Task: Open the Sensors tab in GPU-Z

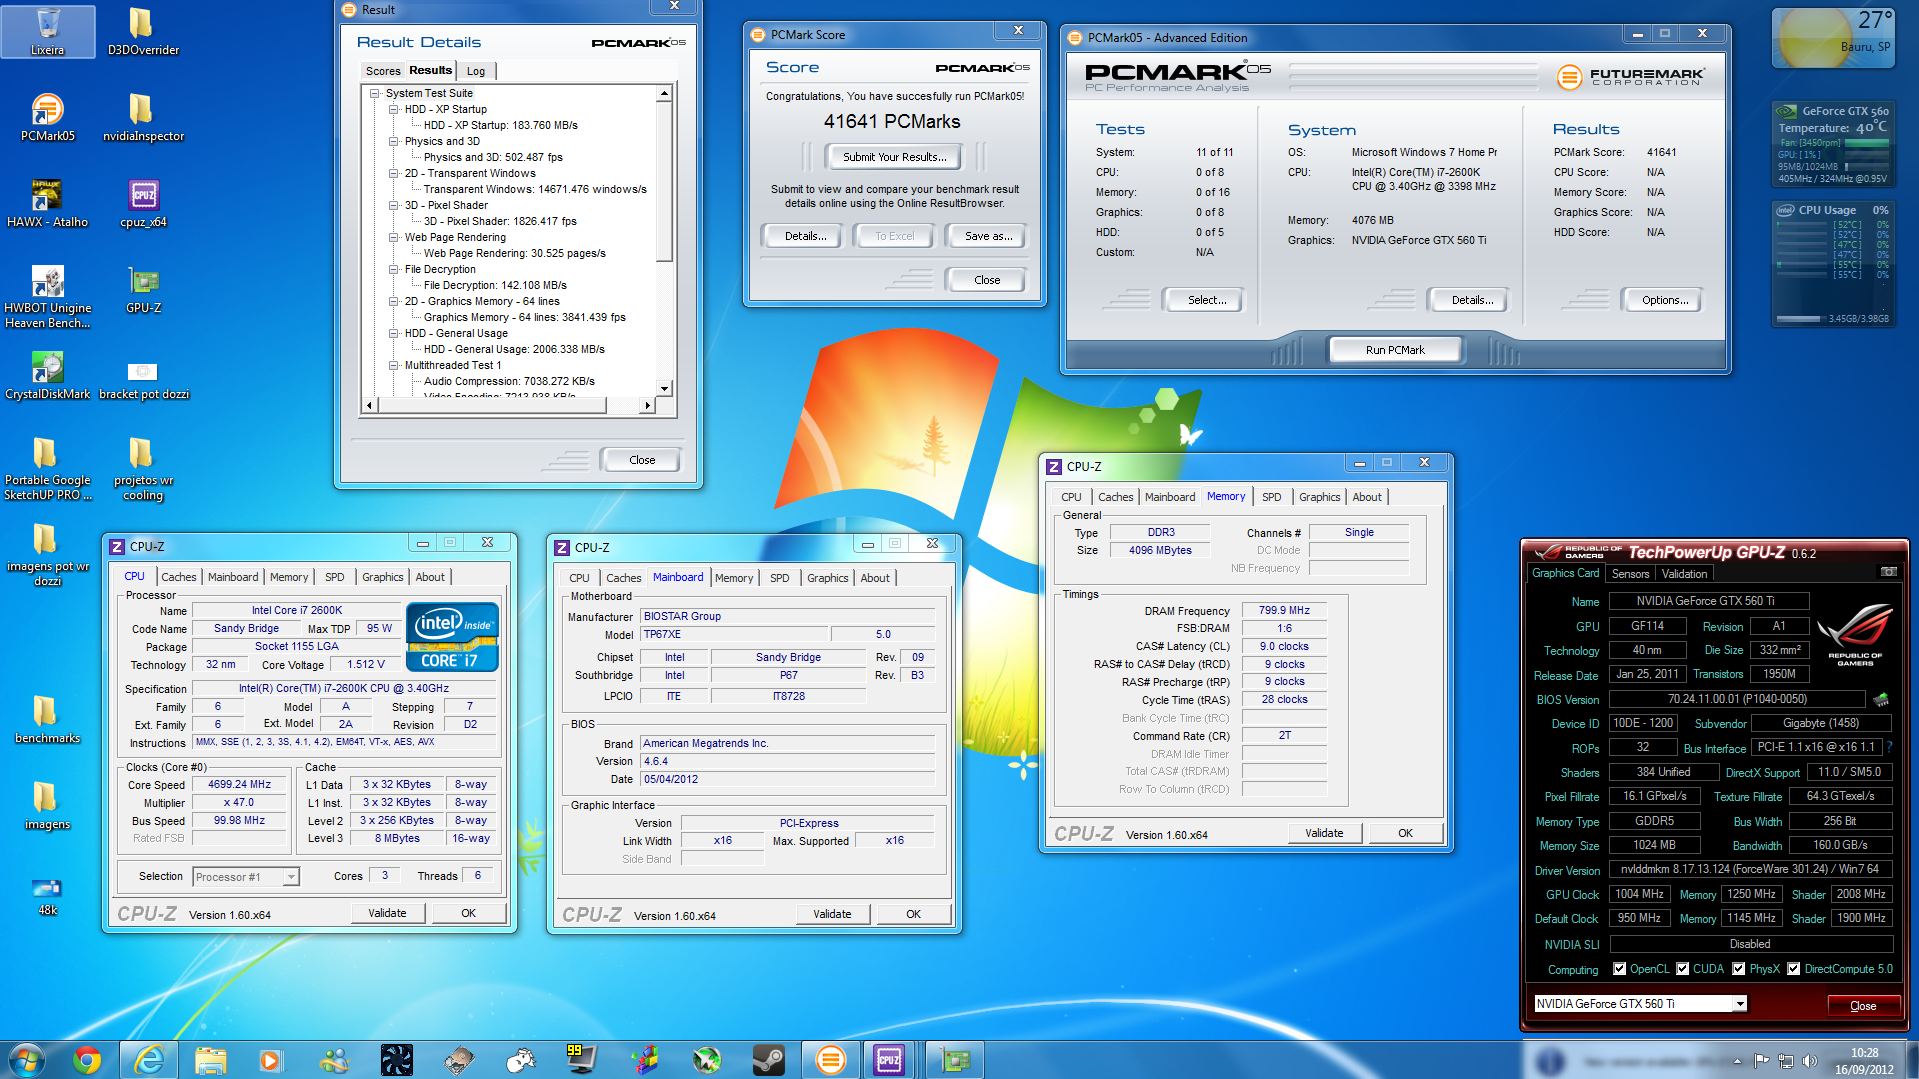Action: (1630, 574)
